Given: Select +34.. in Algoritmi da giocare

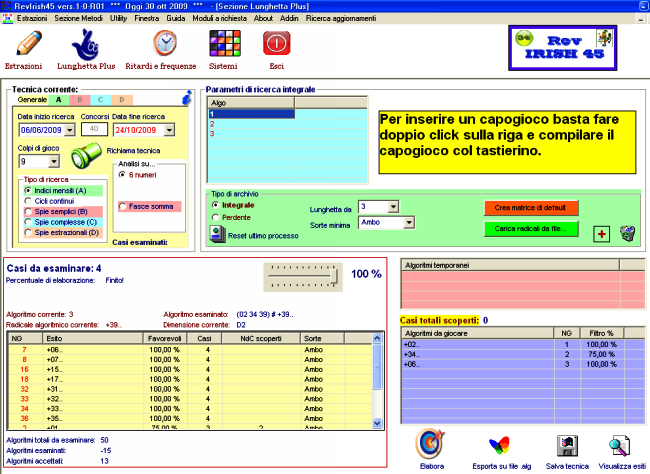Looking at the screenshot, I should pyautogui.click(x=524, y=354).
